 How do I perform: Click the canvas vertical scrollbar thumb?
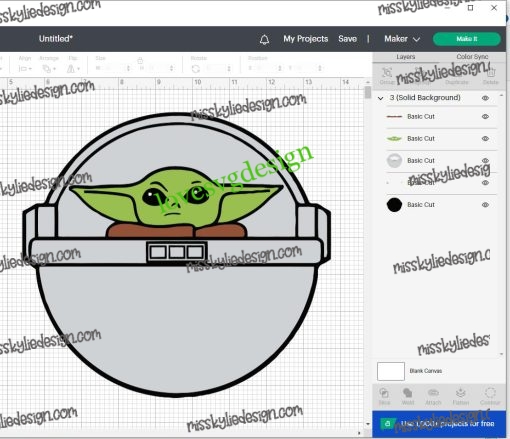[x=368, y=92]
